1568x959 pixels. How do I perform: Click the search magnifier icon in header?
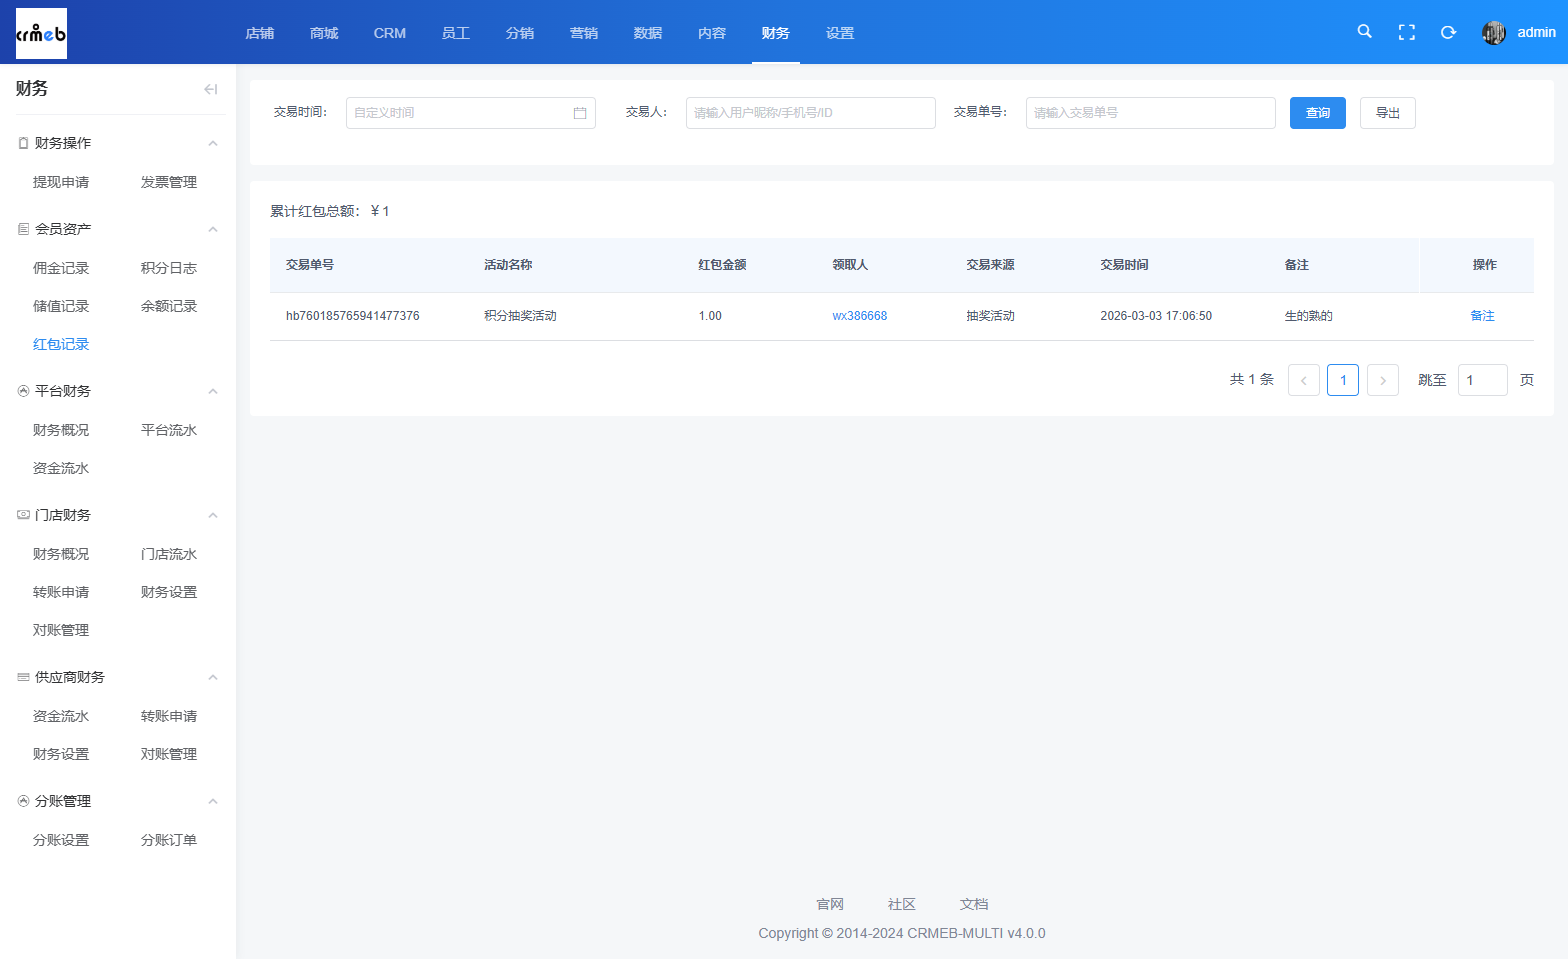pos(1364,32)
